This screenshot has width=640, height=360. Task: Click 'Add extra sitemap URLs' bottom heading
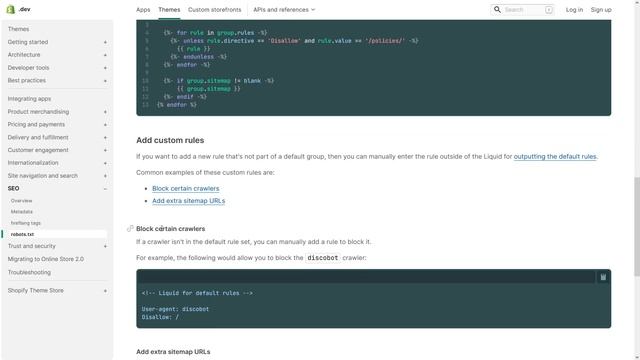pos(173,352)
